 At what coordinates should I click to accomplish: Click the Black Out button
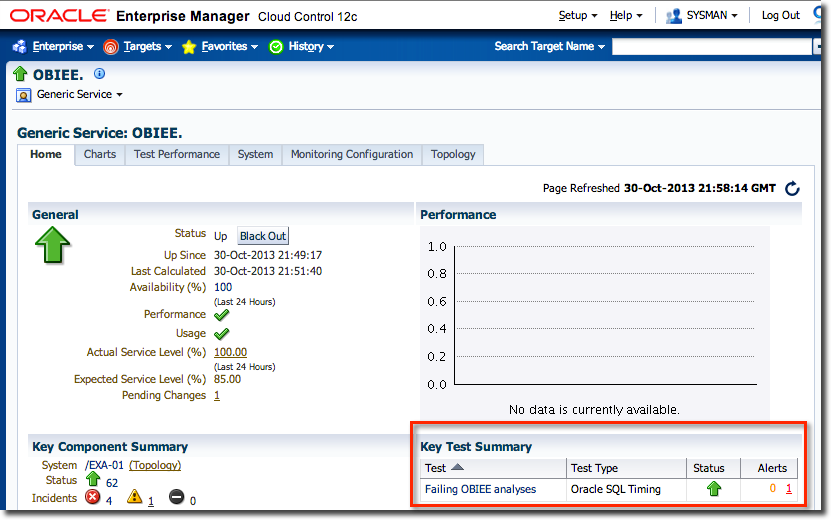263,236
